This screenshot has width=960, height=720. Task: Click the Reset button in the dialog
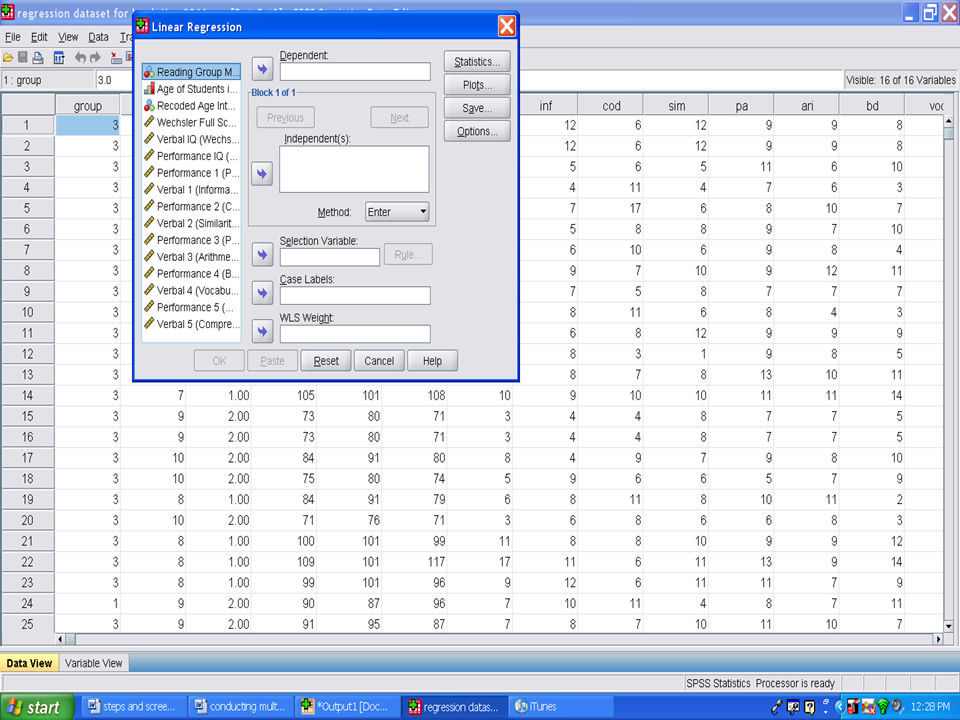(x=326, y=361)
